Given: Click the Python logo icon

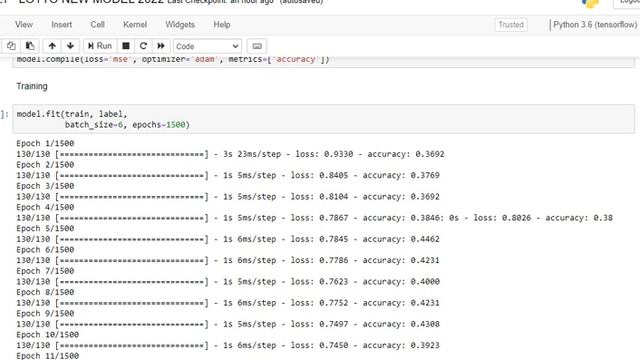Looking at the screenshot, I should tap(590, 3).
